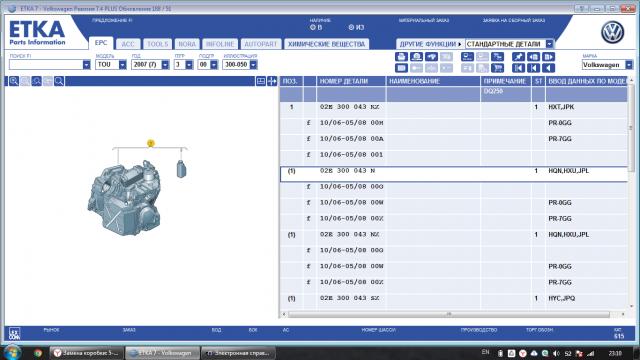640x360 pixels.
Task: Click the pushpin icon in toolbar
Action: coord(518,57)
